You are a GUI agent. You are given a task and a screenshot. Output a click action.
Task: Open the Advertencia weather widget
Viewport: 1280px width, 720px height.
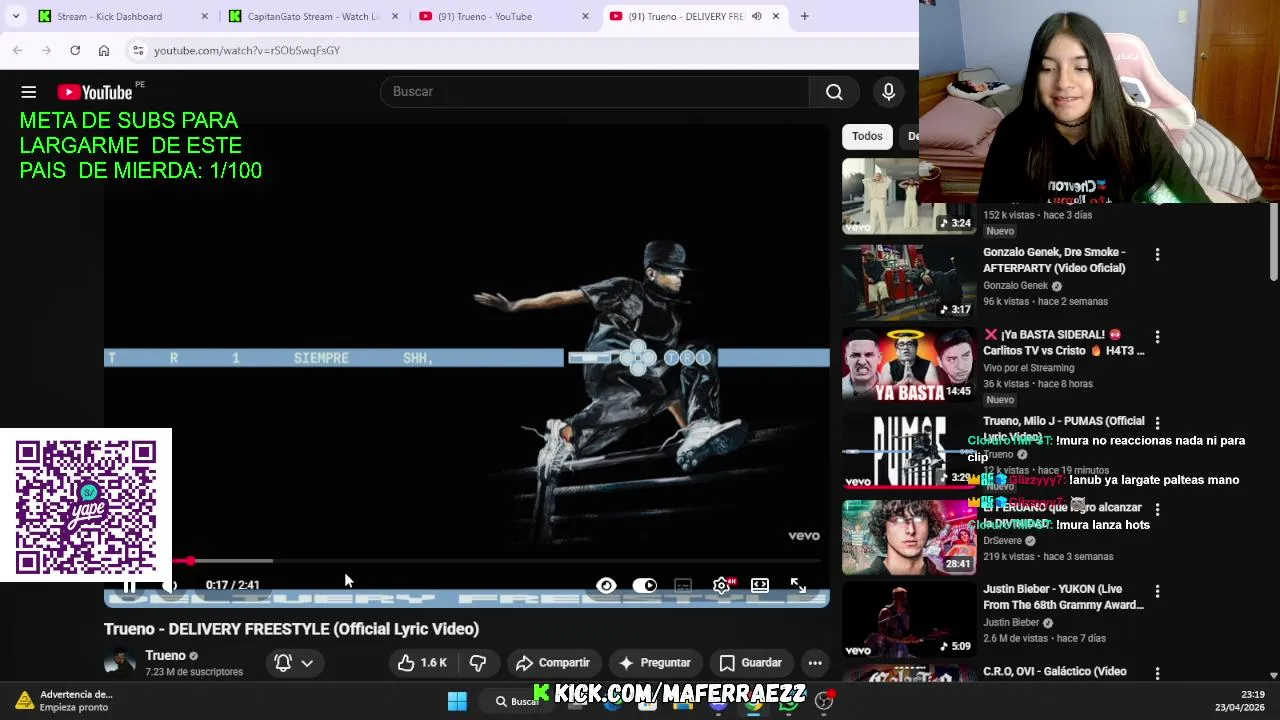point(62,701)
